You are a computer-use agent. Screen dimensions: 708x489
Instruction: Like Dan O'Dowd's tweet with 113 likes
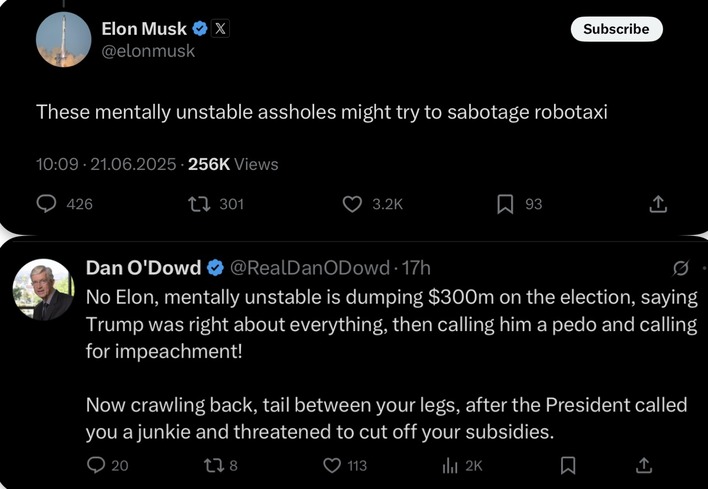tap(334, 465)
